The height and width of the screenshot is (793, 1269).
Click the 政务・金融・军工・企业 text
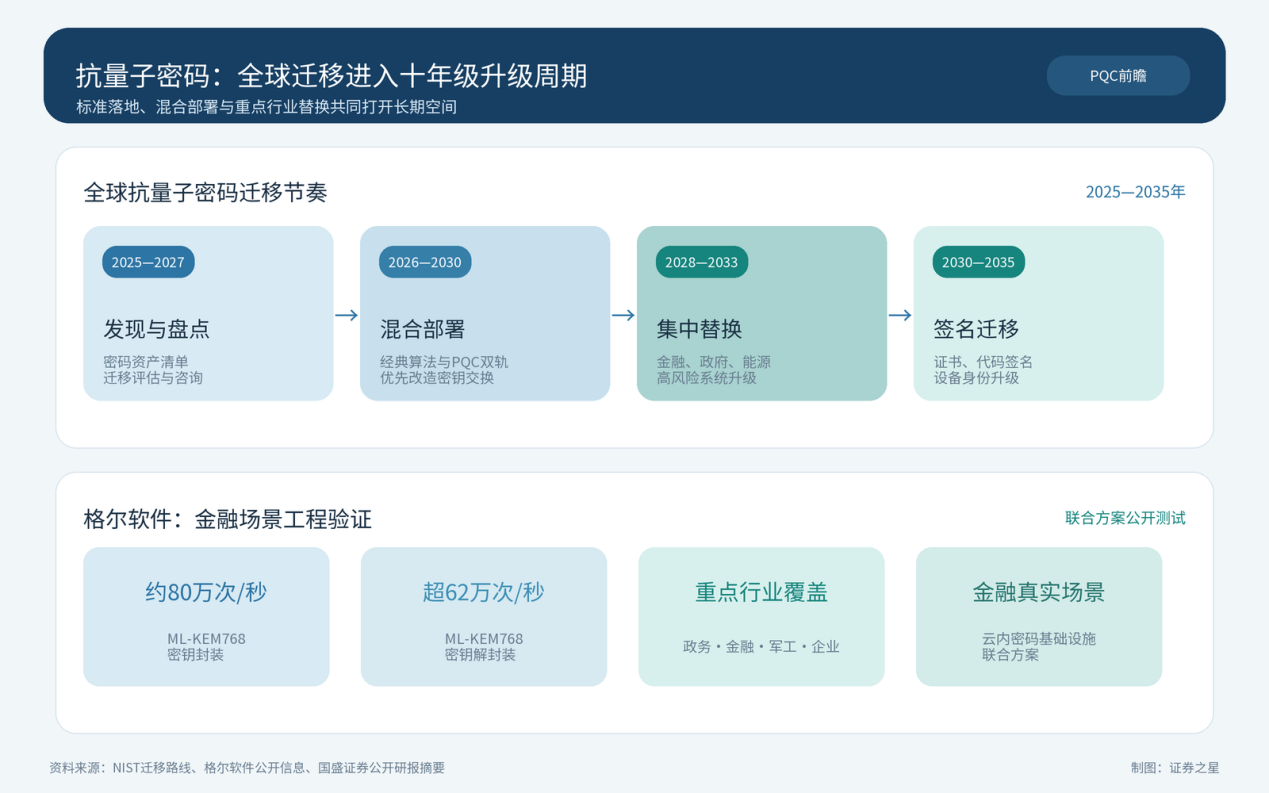point(761,647)
